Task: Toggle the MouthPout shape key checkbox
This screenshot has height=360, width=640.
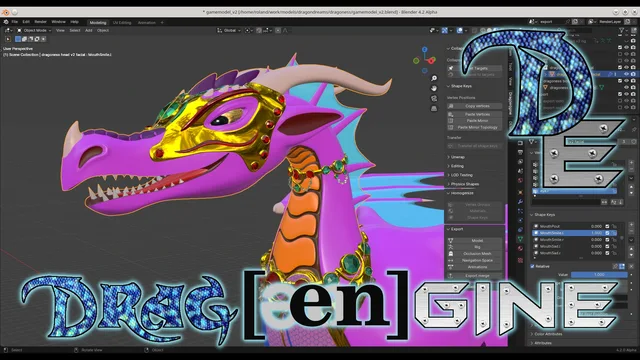Action: pos(607,226)
